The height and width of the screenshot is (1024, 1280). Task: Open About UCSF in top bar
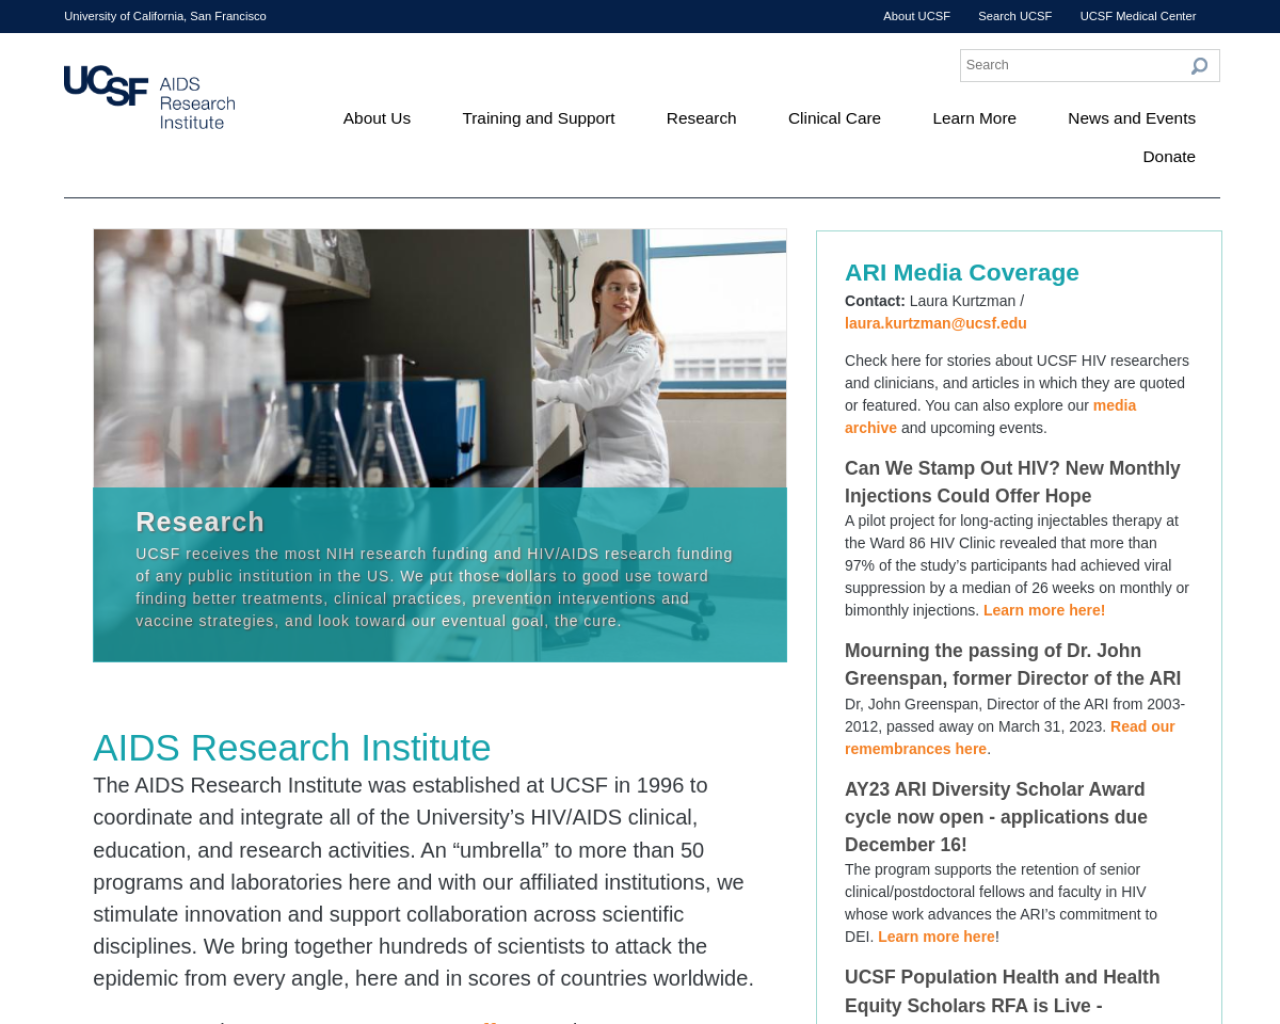[916, 16]
